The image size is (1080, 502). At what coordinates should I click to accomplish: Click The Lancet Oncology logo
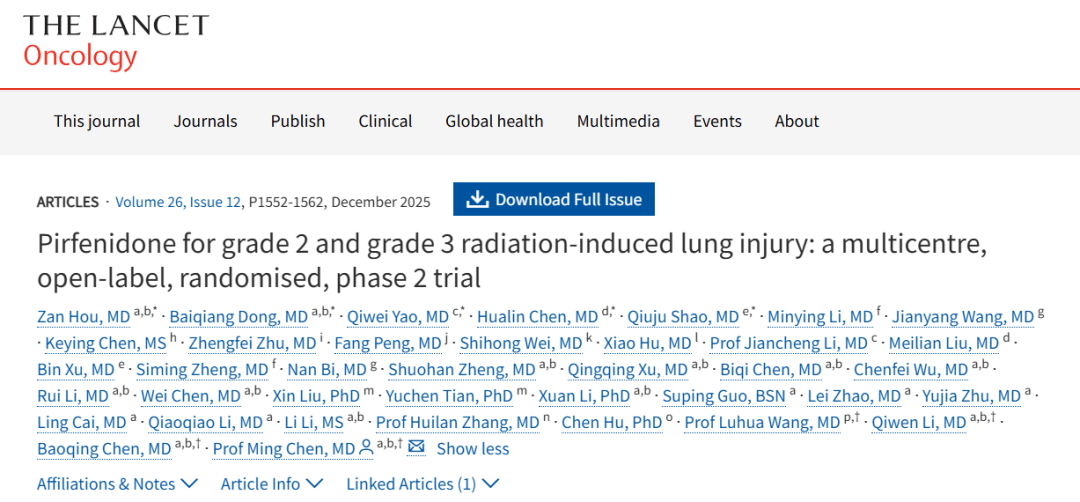pyautogui.click(x=116, y=40)
